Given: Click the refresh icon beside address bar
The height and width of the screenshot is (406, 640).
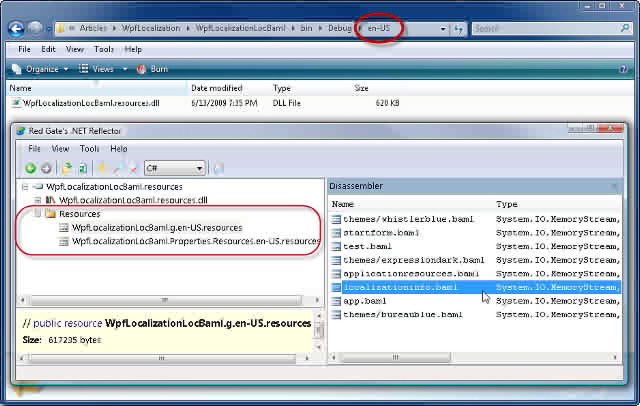Looking at the screenshot, I should (458, 29).
